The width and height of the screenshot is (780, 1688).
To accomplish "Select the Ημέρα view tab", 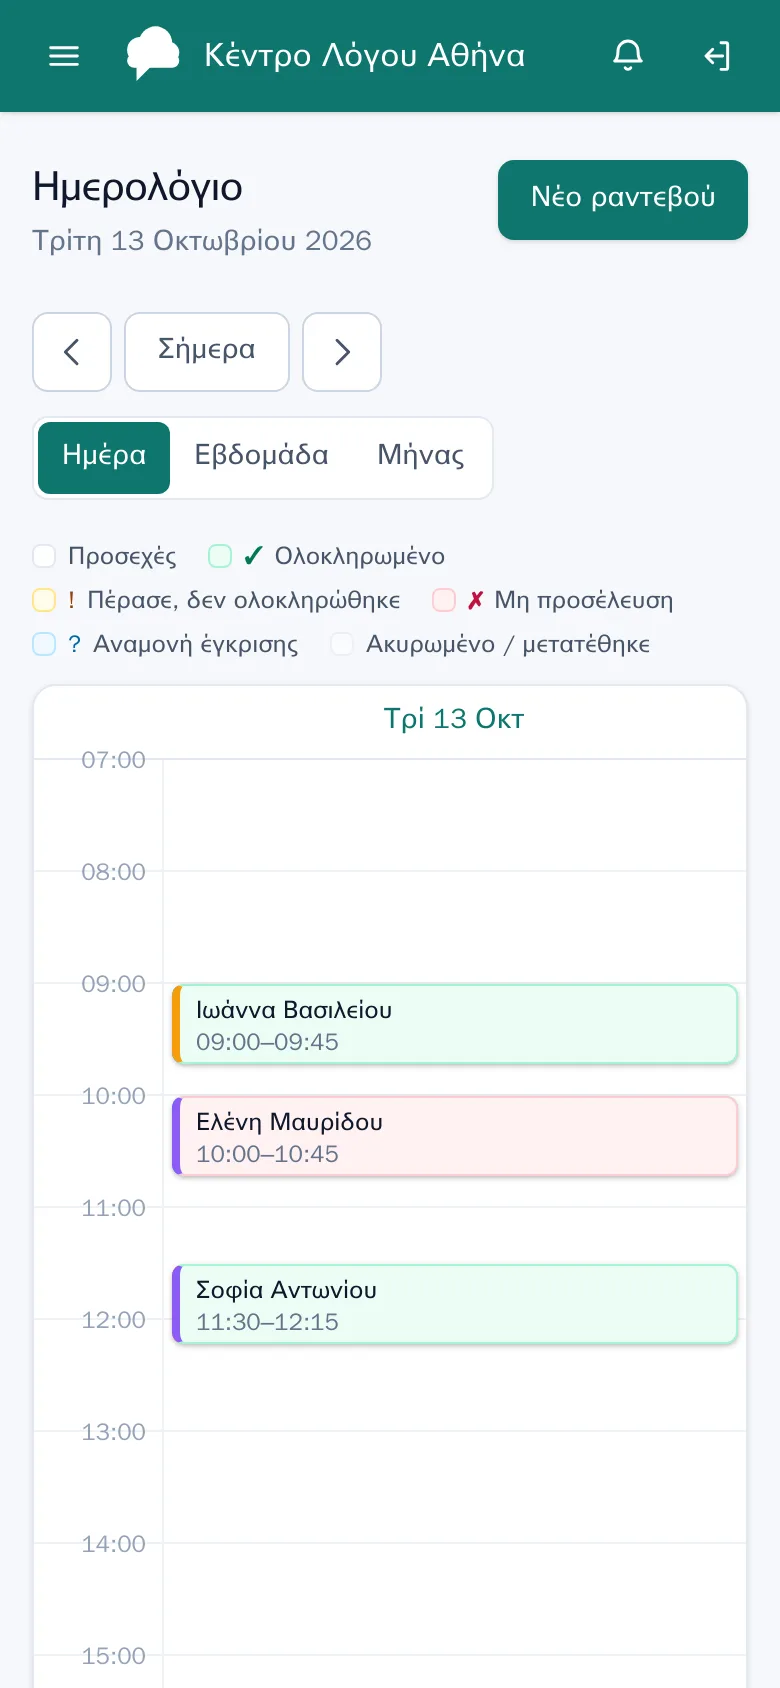I will coord(104,456).
